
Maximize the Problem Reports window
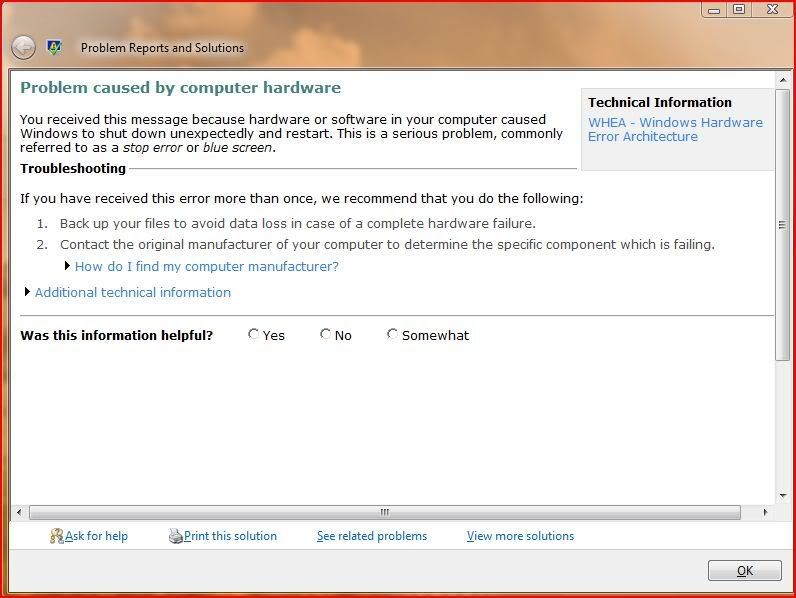click(739, 9)
